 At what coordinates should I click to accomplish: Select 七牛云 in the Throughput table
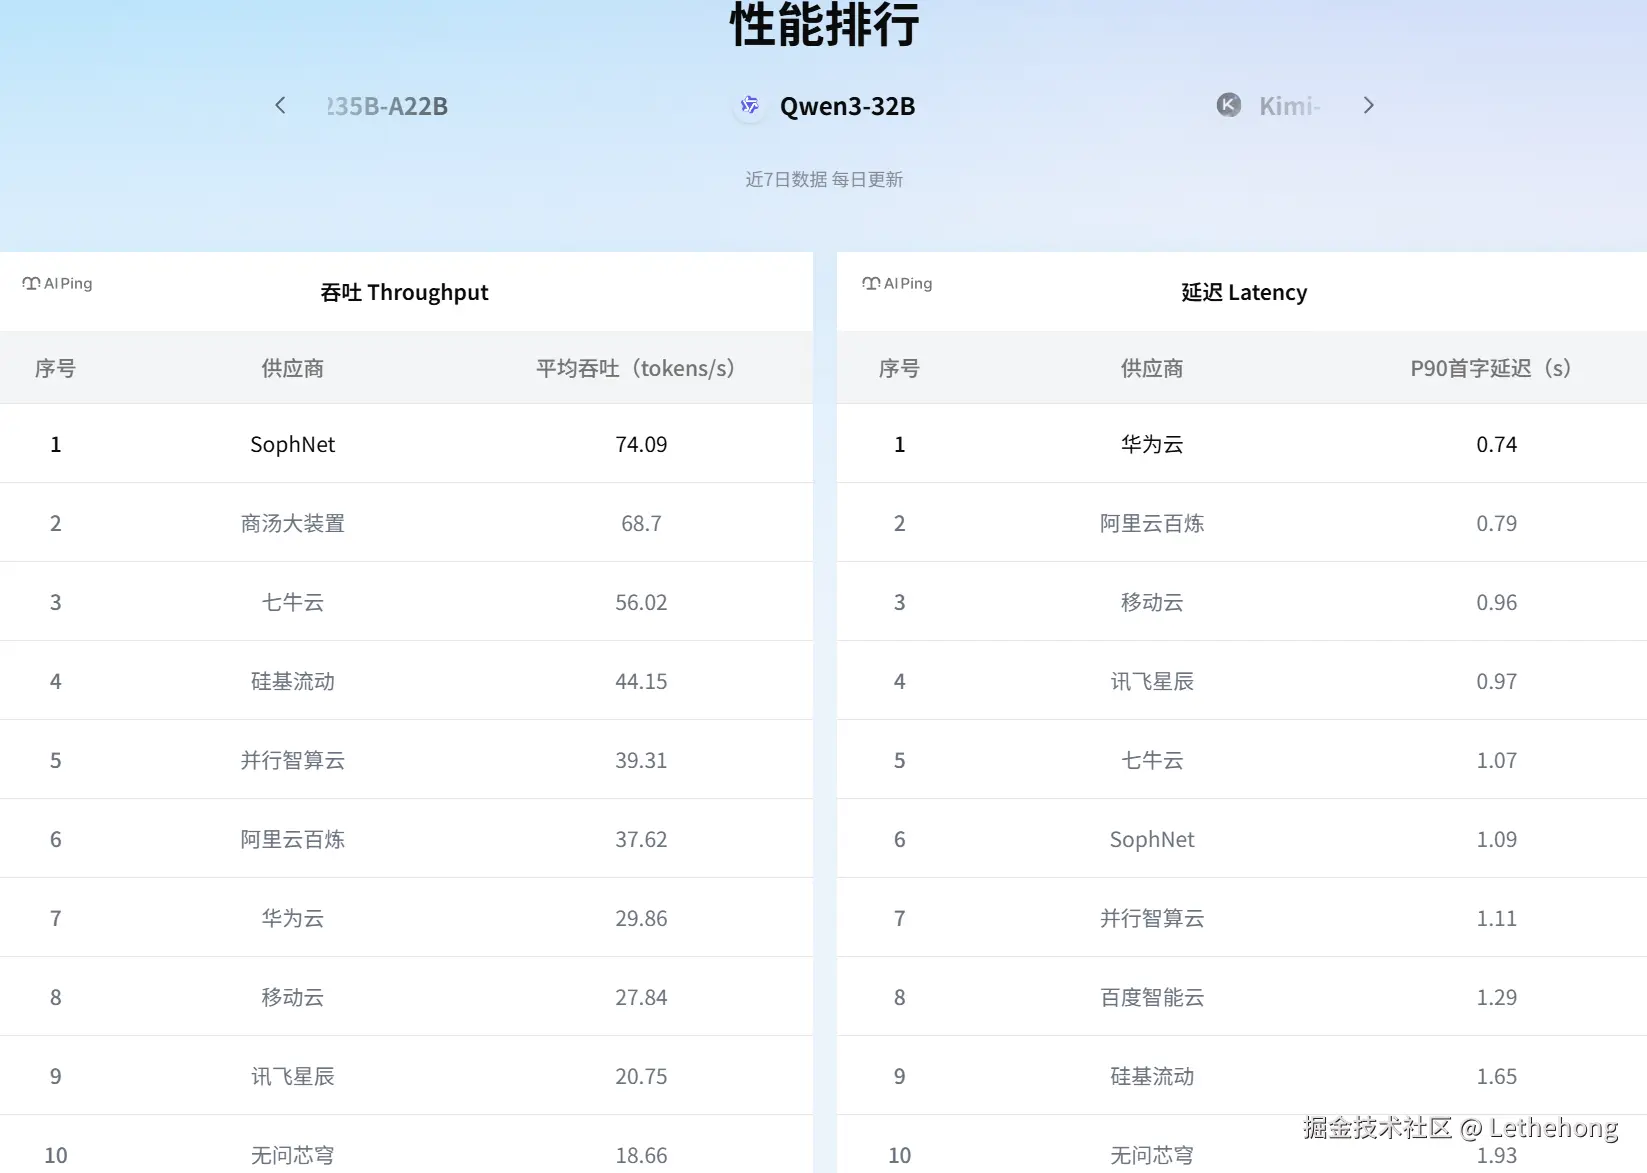point(293,602)
